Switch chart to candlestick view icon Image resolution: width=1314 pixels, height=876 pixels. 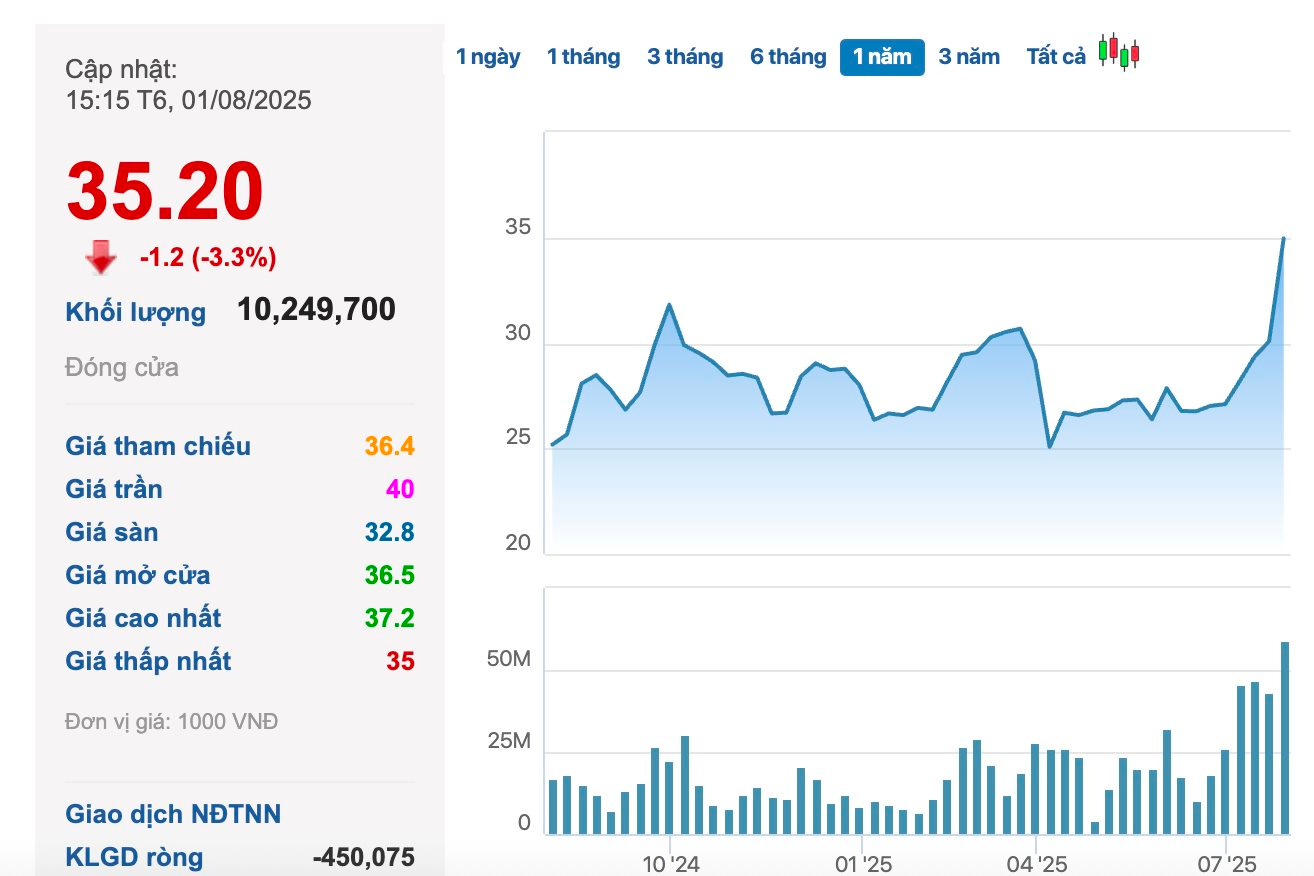pos(1119,53)
